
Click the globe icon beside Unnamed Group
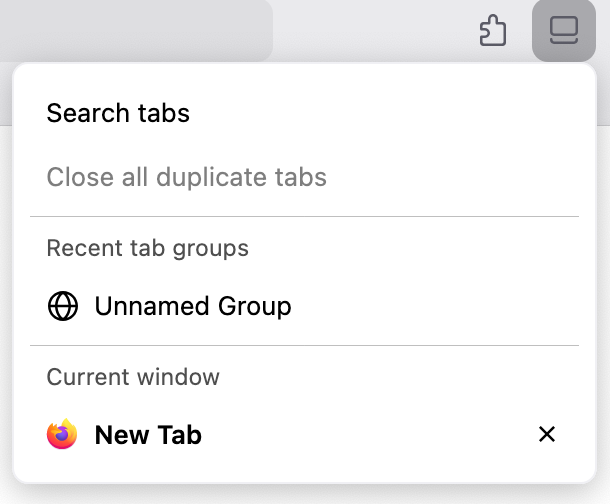[63, 306]
